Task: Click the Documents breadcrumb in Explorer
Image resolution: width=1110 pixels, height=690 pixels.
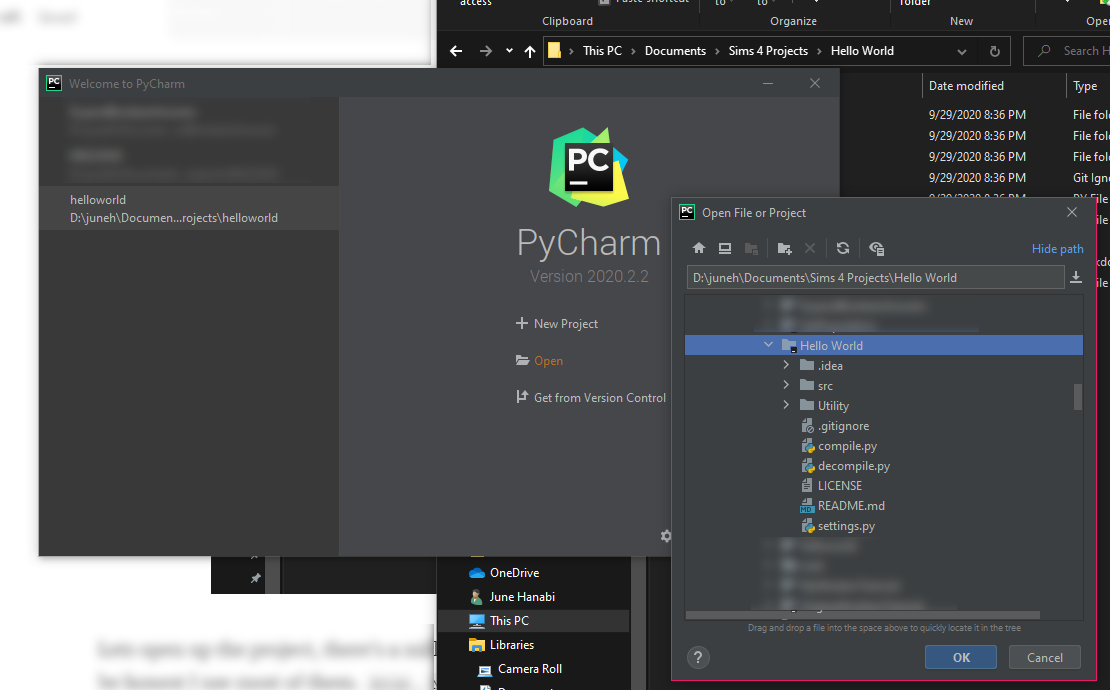Action: (x=675, y=50)
